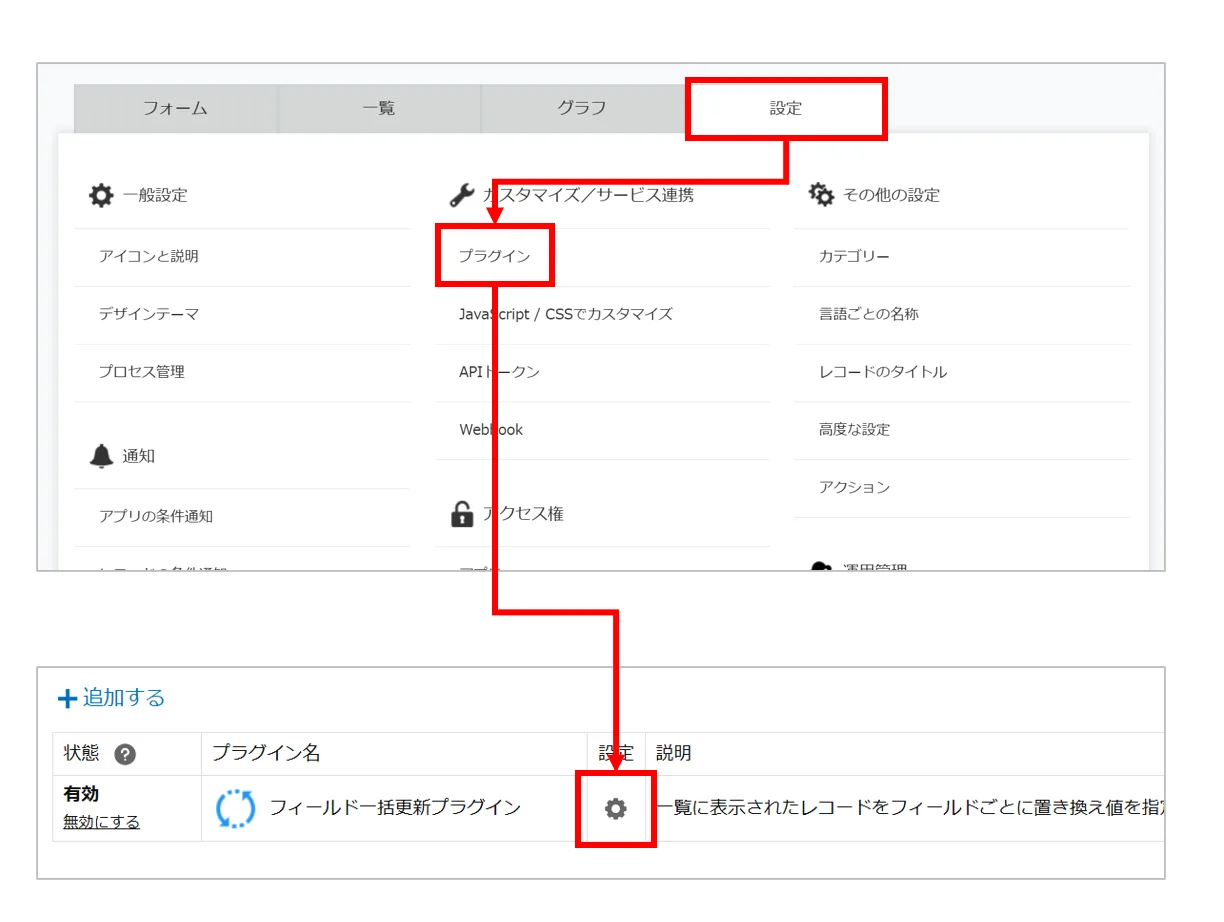
Task: Switch to the 一覧 tab
Action: pyautogui.click(x=379, y=108)
